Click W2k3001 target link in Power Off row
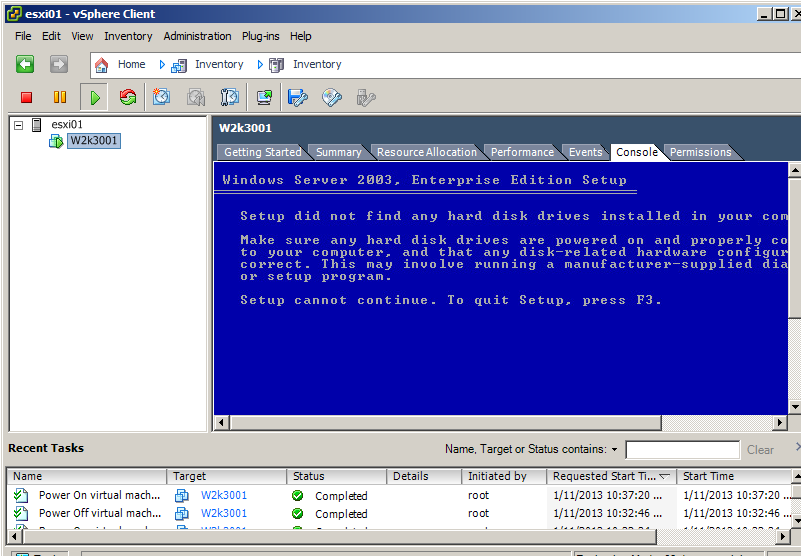Screen dimensions: 802x557 (x=224, y=513)
